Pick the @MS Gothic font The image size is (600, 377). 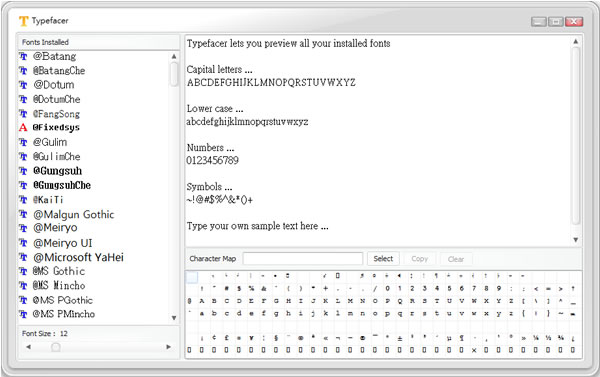(x=59, y=271)
